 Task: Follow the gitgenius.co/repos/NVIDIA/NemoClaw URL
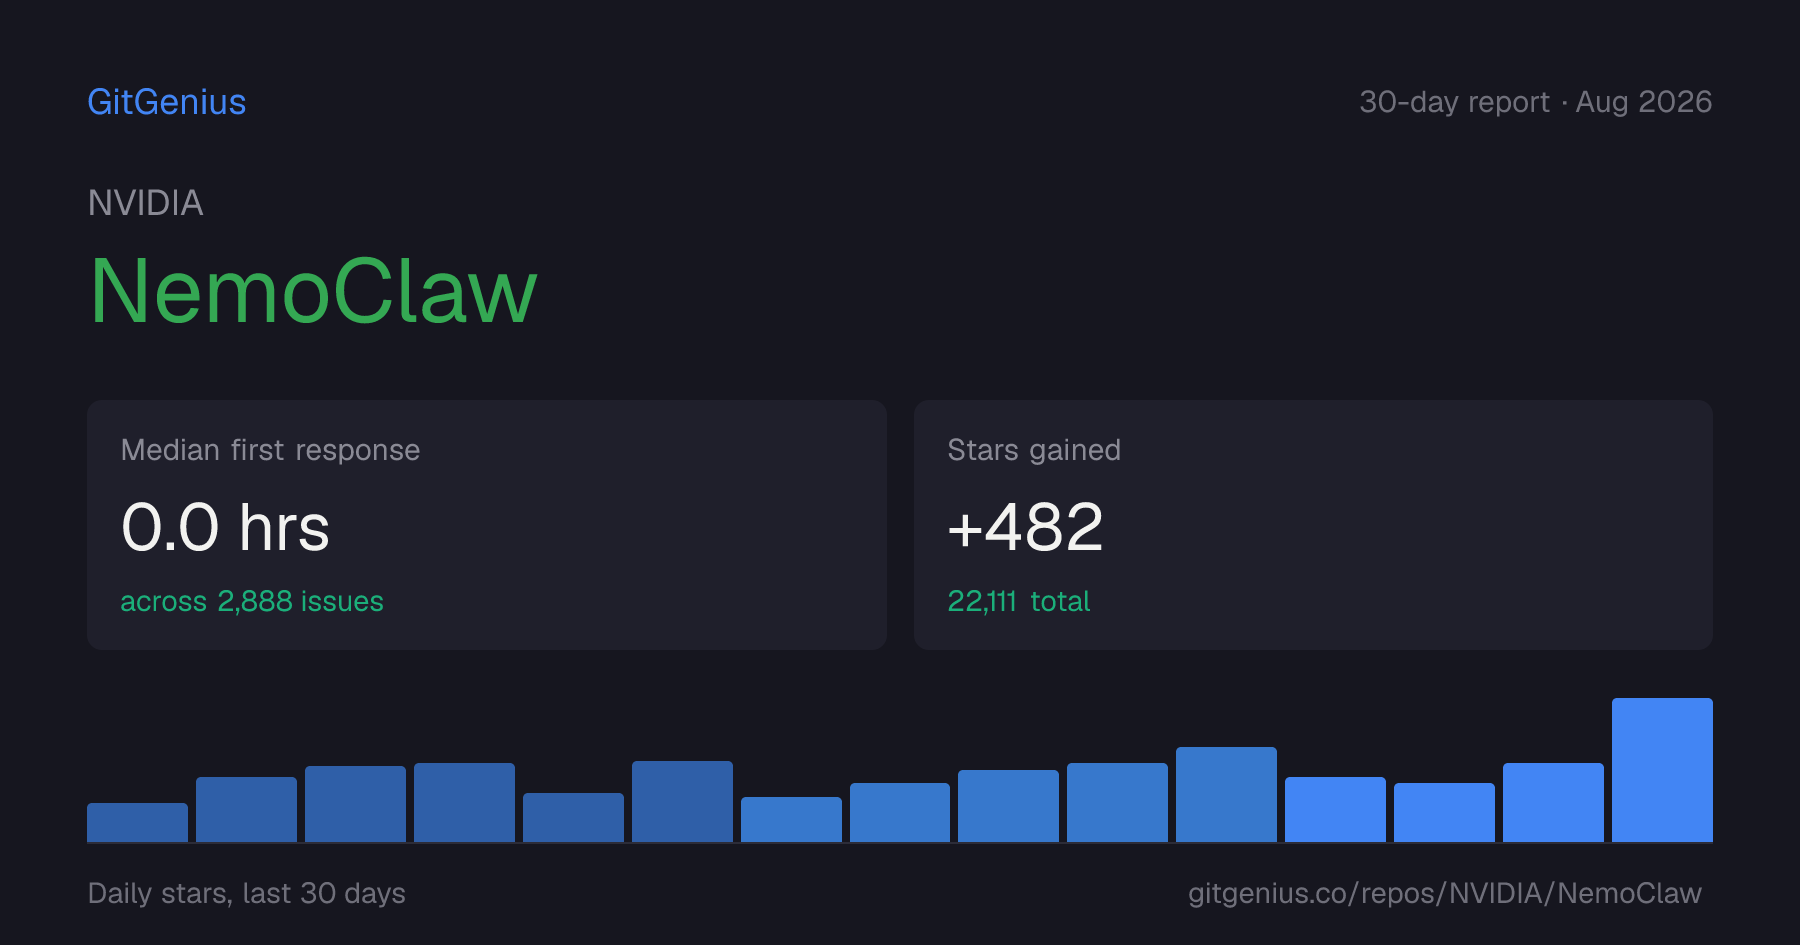[1445, 893]
